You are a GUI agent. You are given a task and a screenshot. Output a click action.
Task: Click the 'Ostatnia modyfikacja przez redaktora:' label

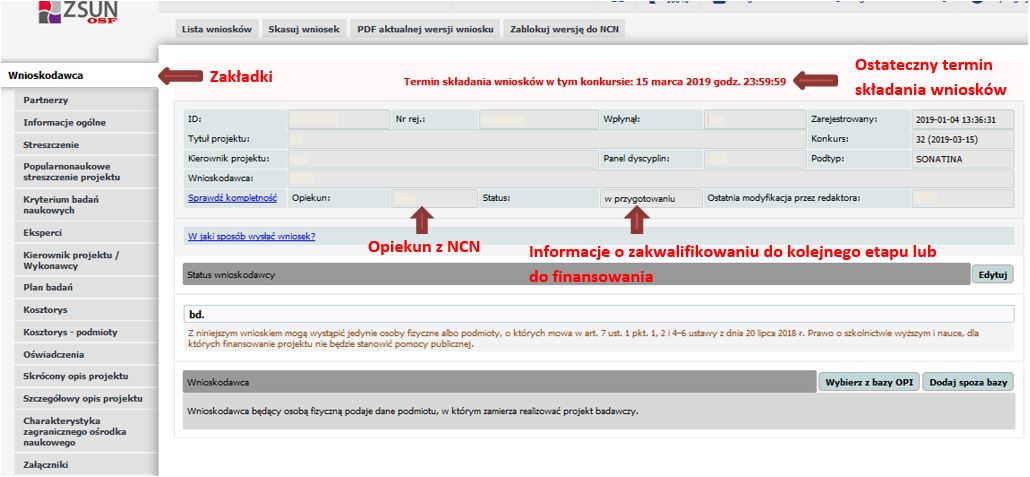[784, 197]
